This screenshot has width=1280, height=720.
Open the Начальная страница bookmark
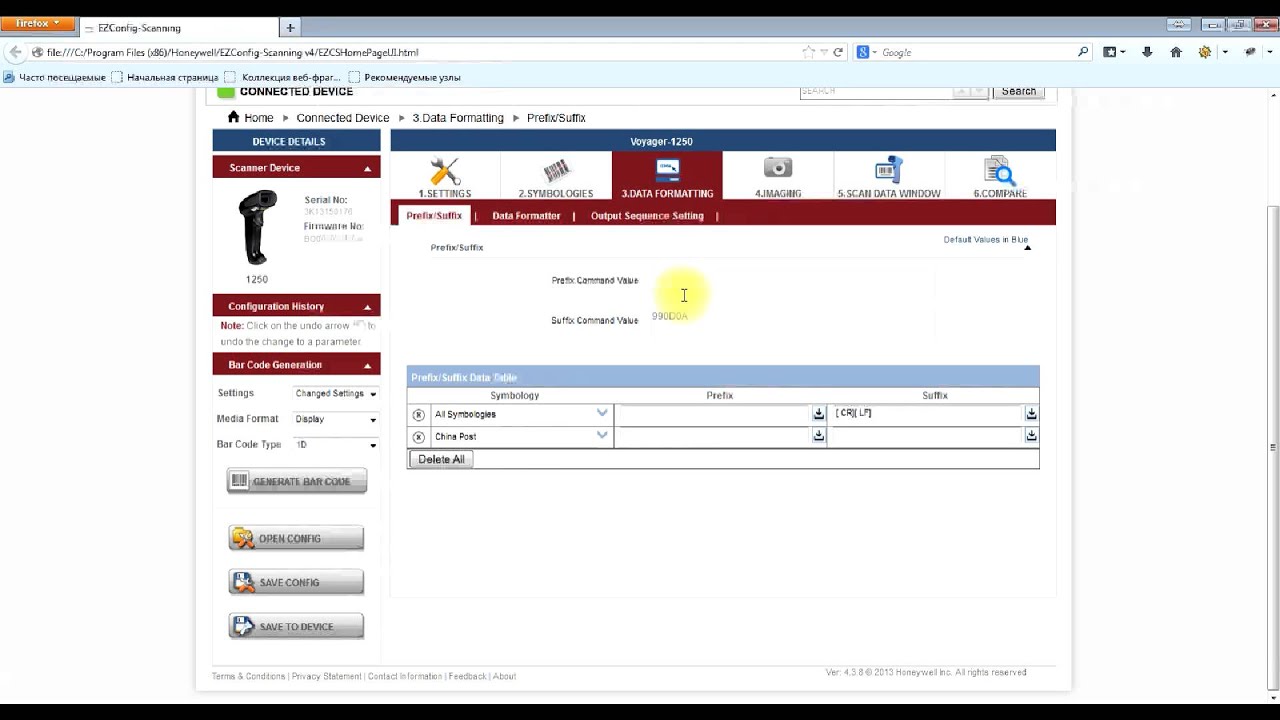[165, 77]
